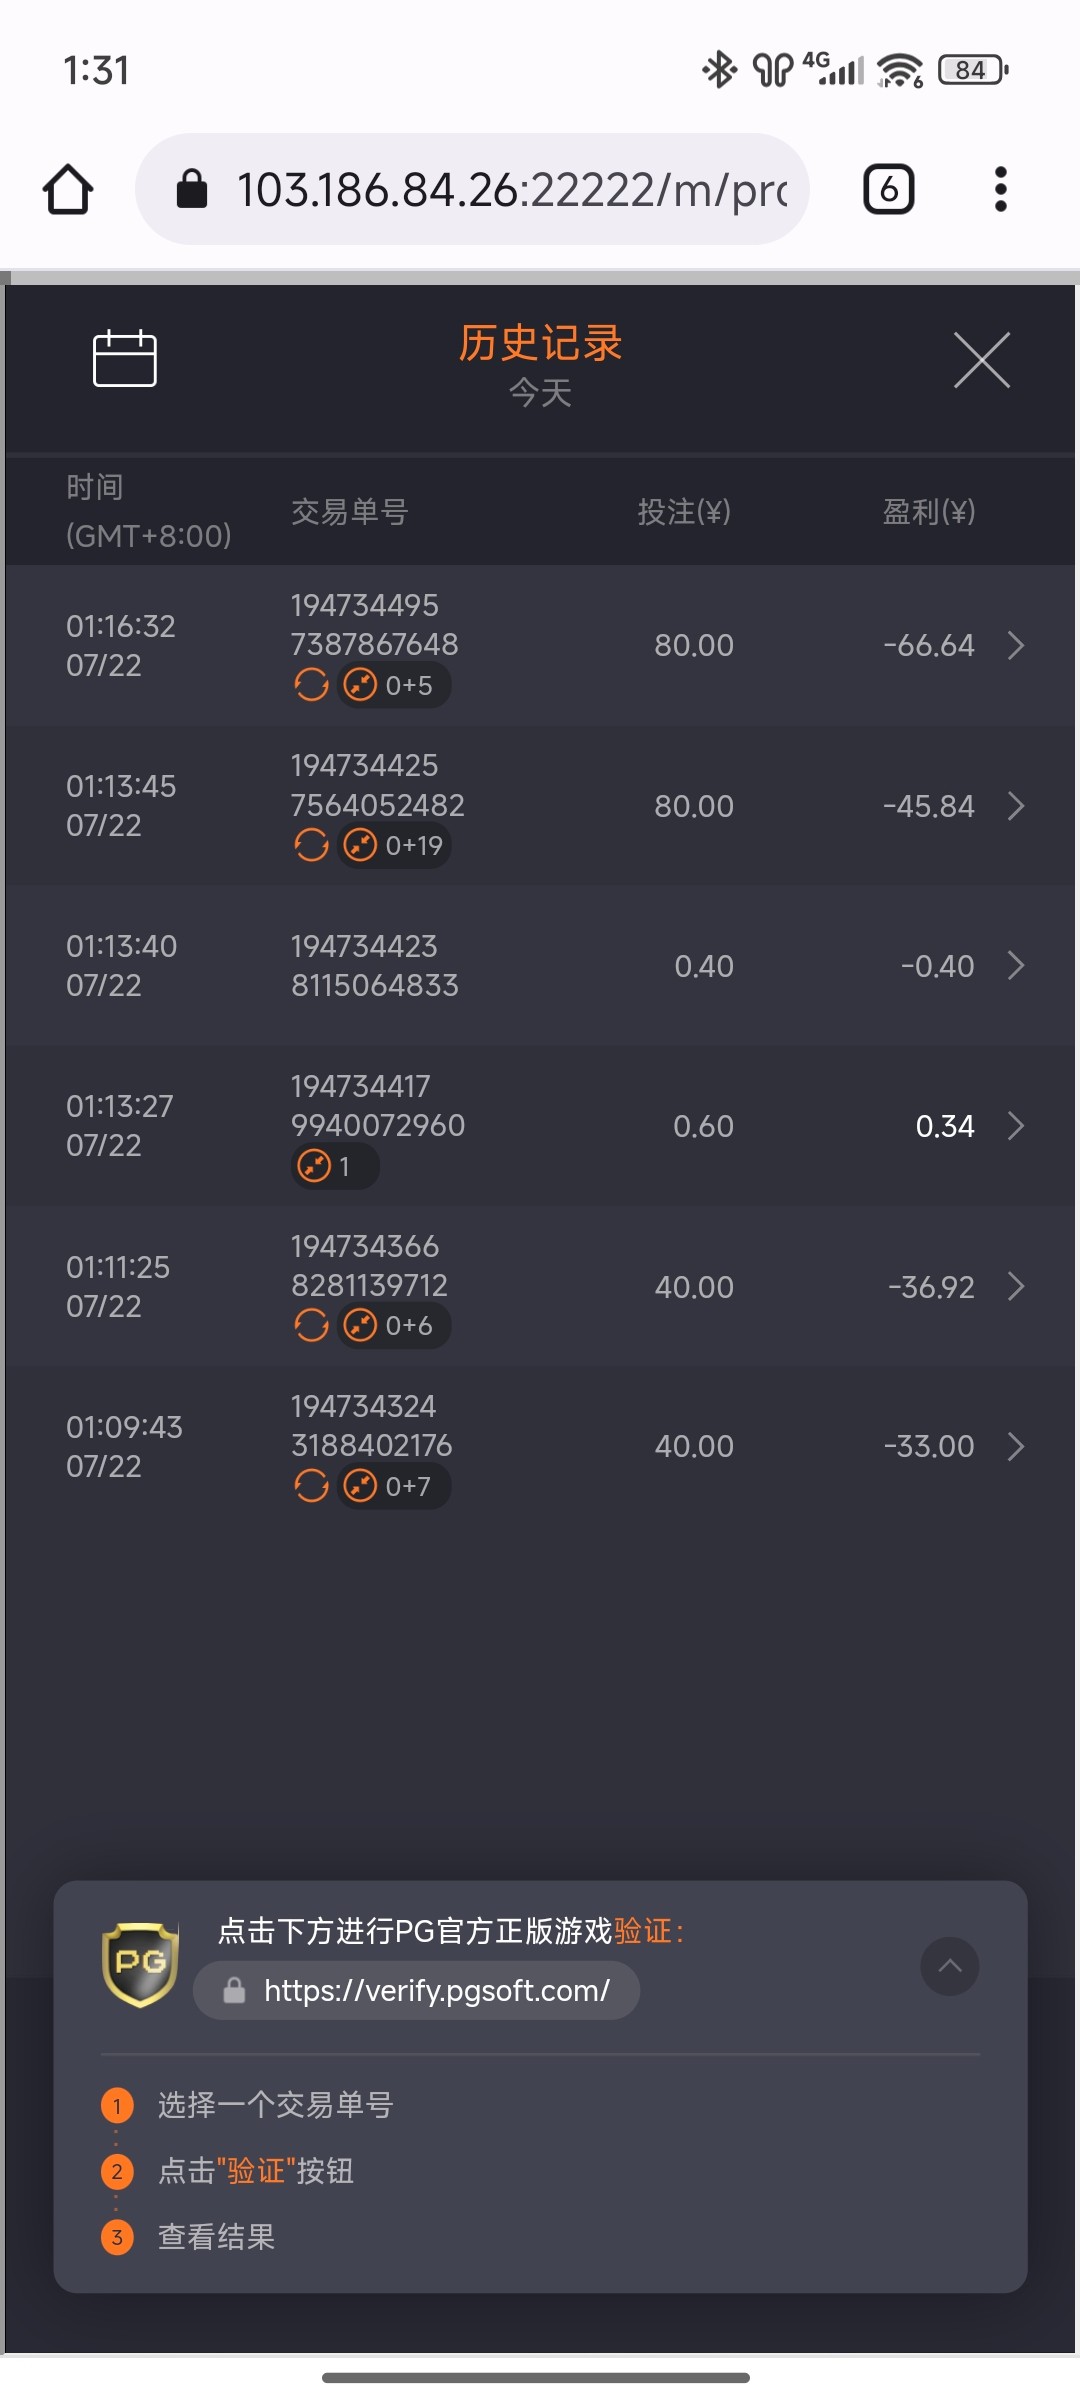1080x2400 pixels.
Task: Open the calendar date picker icon
Action: point(125,358)
